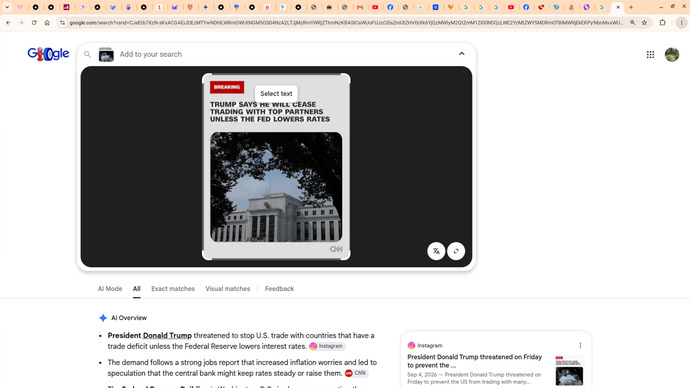Open more options on Instagram card

tap(580, 345)
